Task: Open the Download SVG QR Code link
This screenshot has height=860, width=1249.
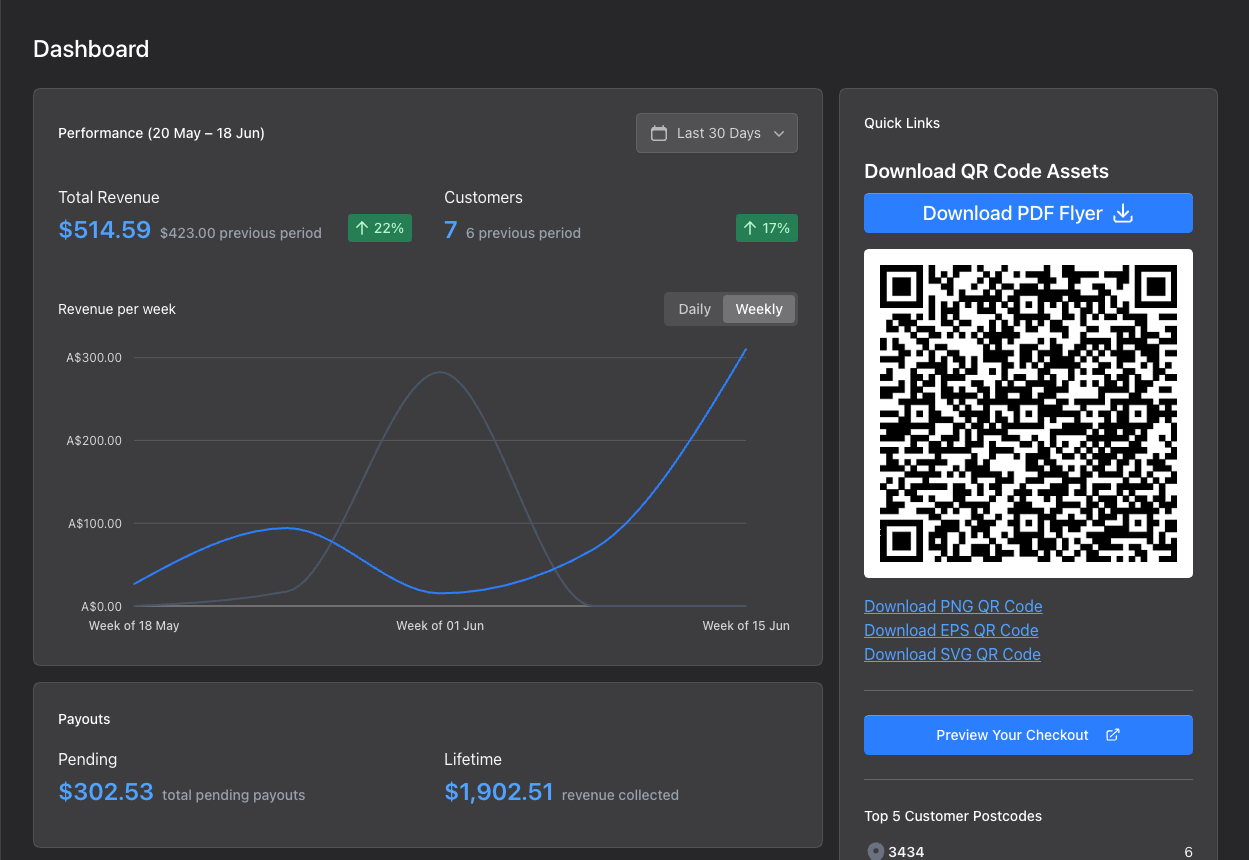Action: pos(952,654)
